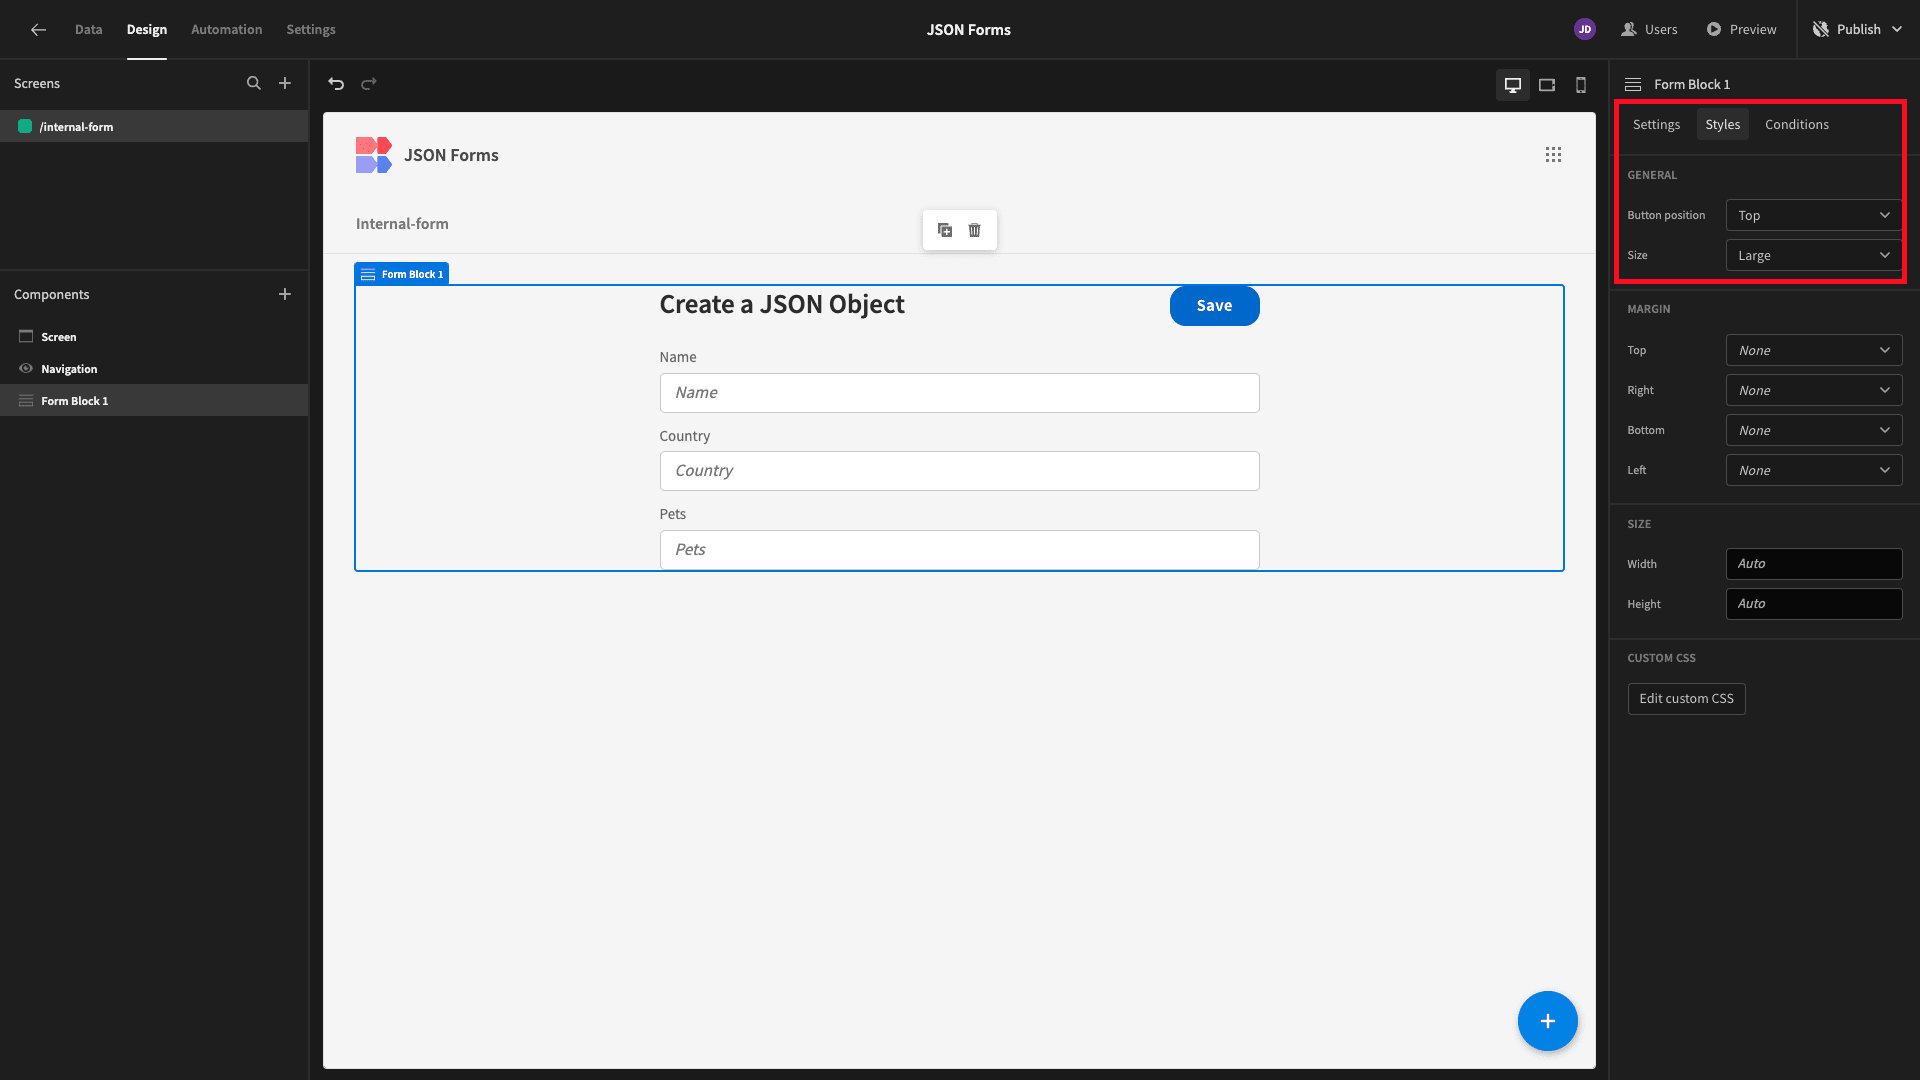Open the margin Left dropdown

1814,470
